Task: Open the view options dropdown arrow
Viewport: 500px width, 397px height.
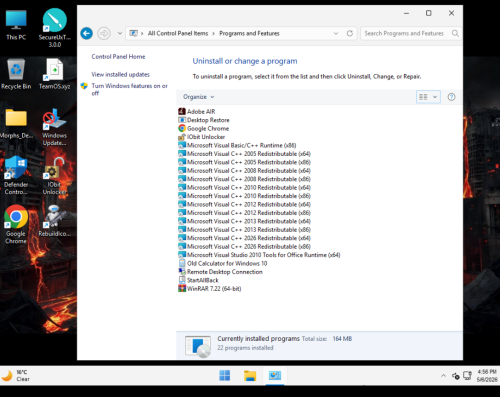Action: [435, 97]
